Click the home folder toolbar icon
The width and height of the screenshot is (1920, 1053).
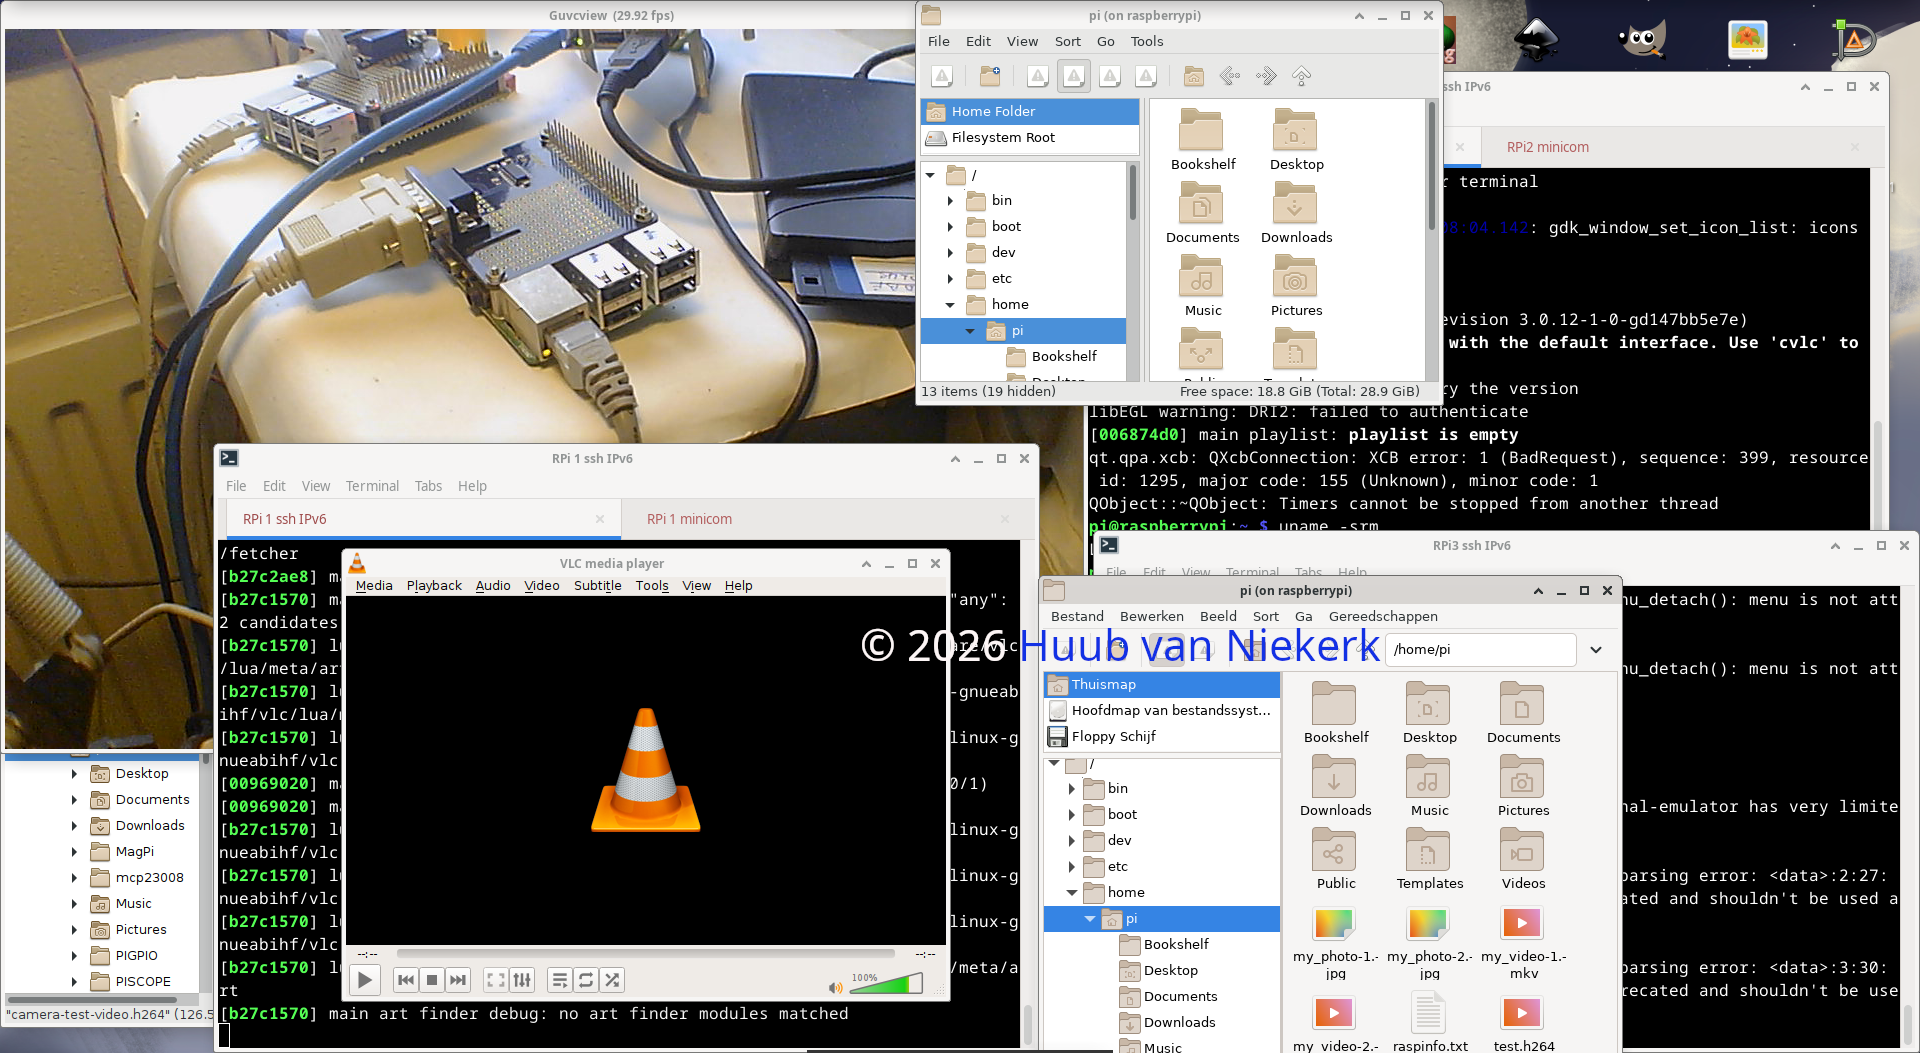pyautogui.click(x=1193, y=76)
